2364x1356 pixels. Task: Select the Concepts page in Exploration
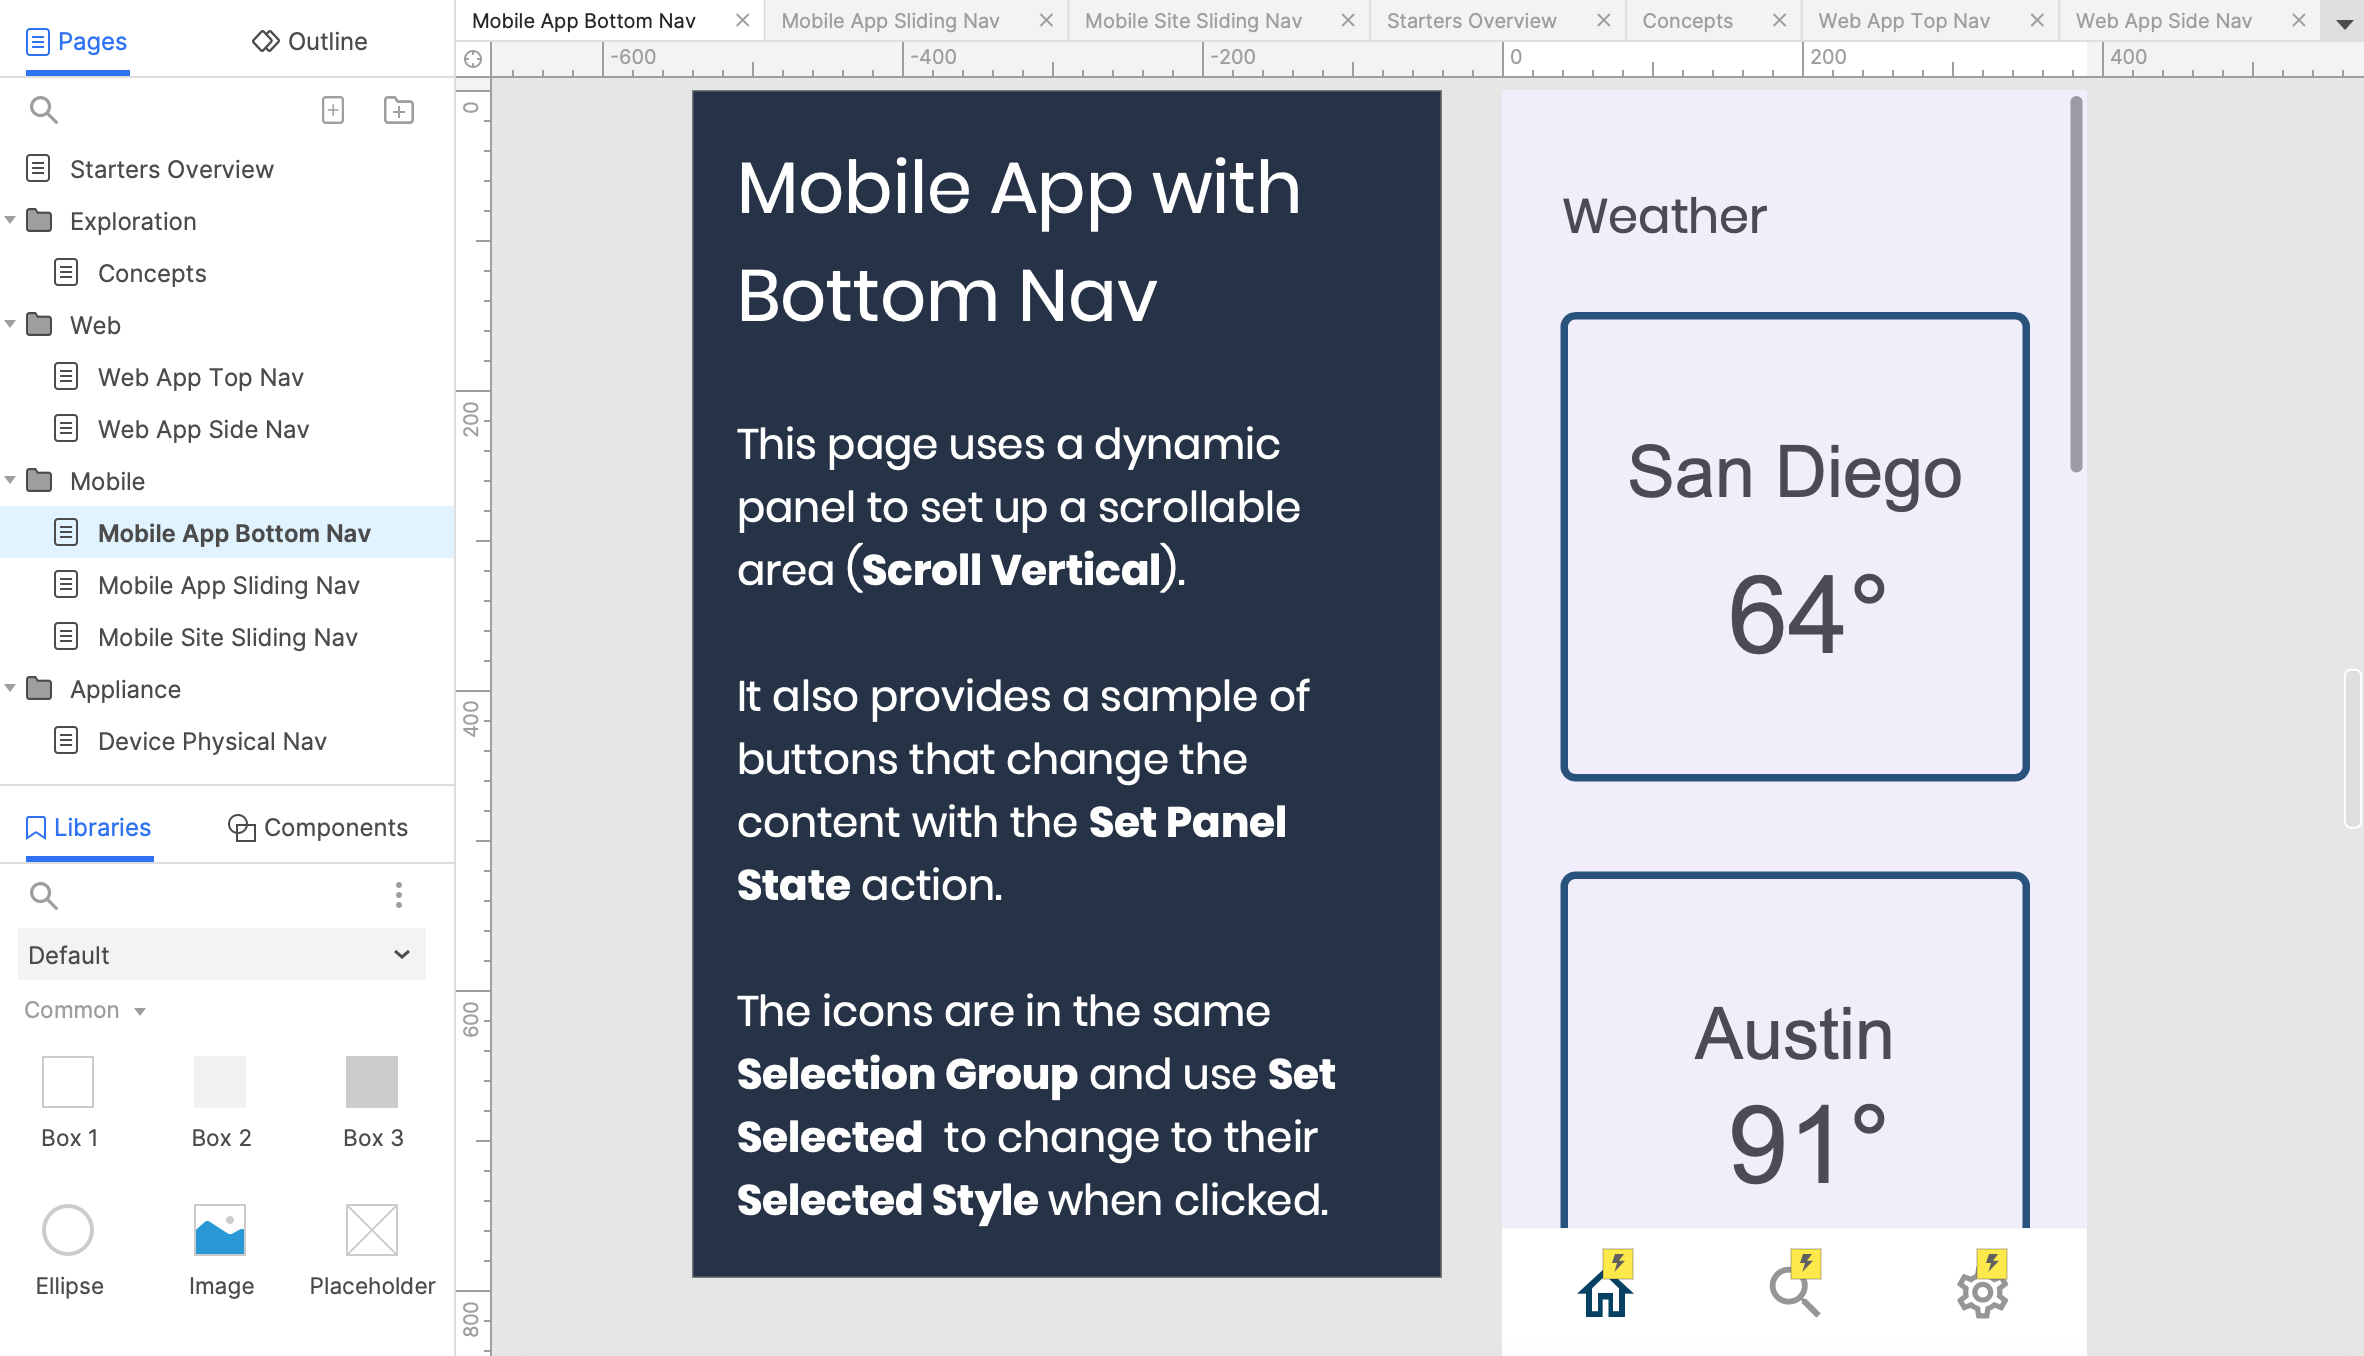[153, 271]
